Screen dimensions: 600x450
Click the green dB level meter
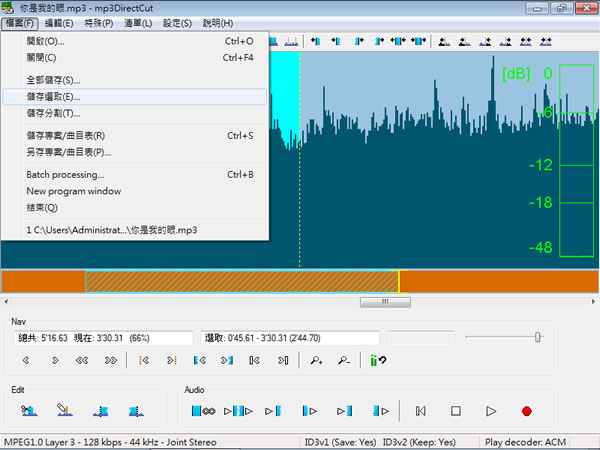pyautogui.click(x=576, y=160)
